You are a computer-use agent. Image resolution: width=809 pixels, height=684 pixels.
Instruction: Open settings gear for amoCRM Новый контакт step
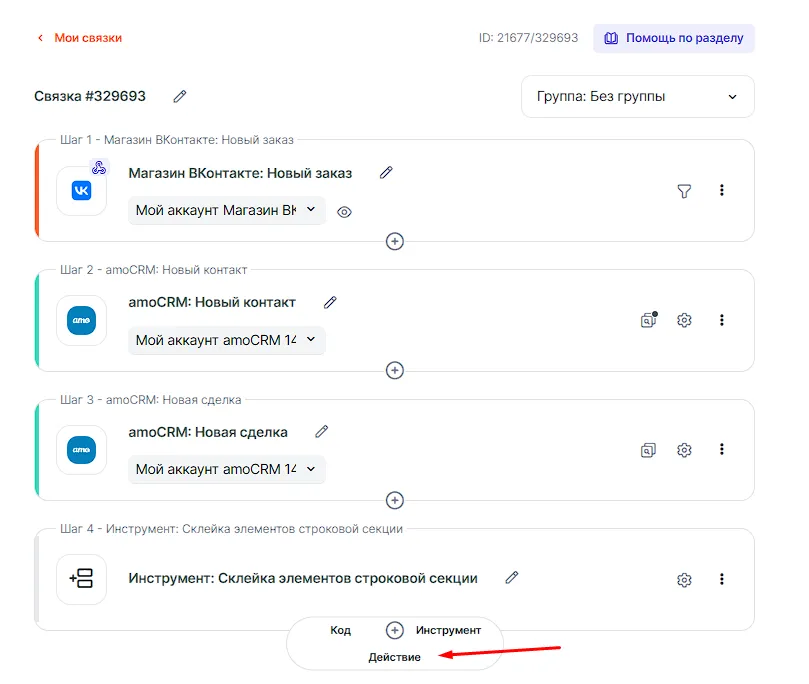pos(684,321)
